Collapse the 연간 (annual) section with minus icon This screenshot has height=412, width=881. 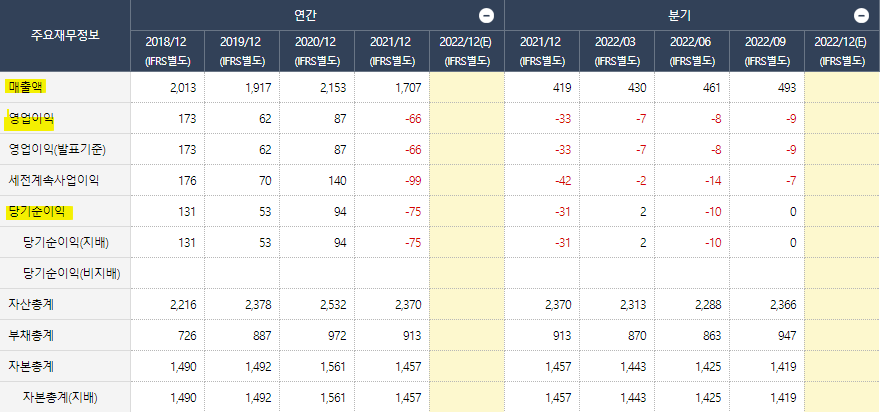487,16
